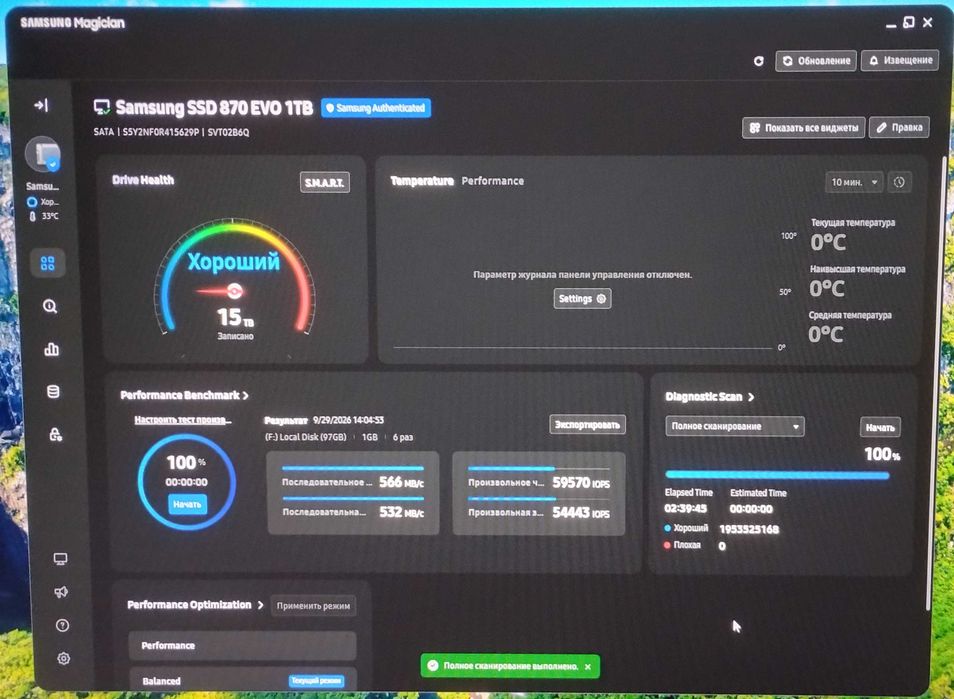This screenshot has width=954, height=699.
Task: Open the data security lock sidebar icon
Action: (x=55, y=434)
